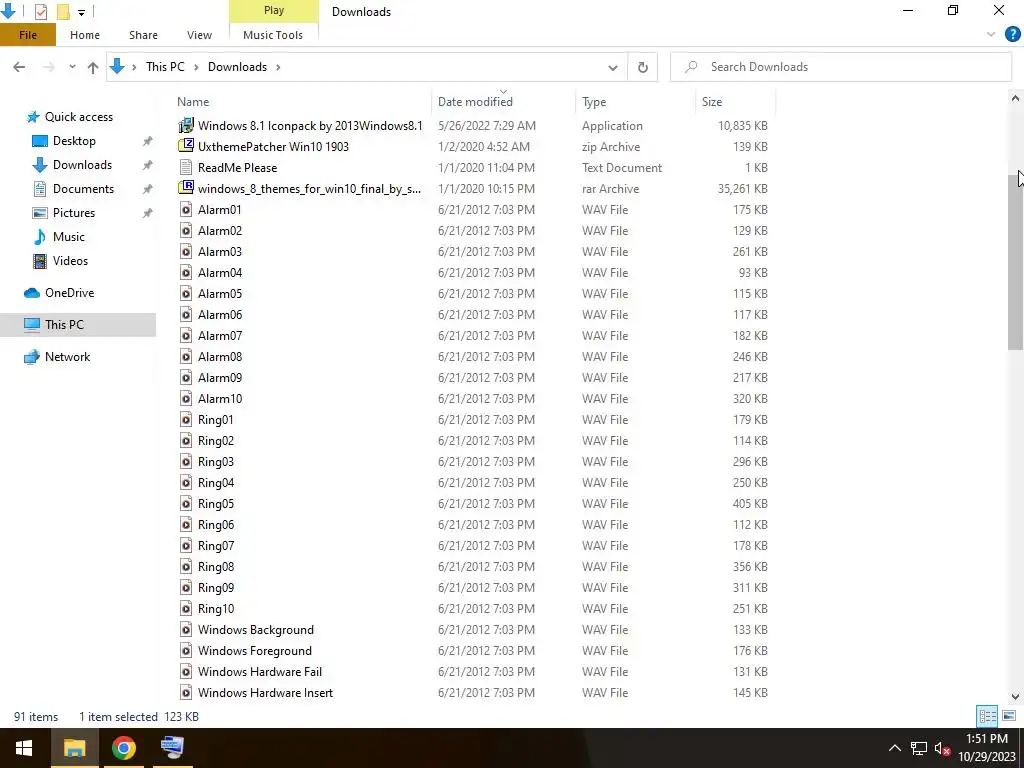Select the Ring05 file name
Image resolution: width=1024 pixels, height=768 pixels.
[216, 504]
